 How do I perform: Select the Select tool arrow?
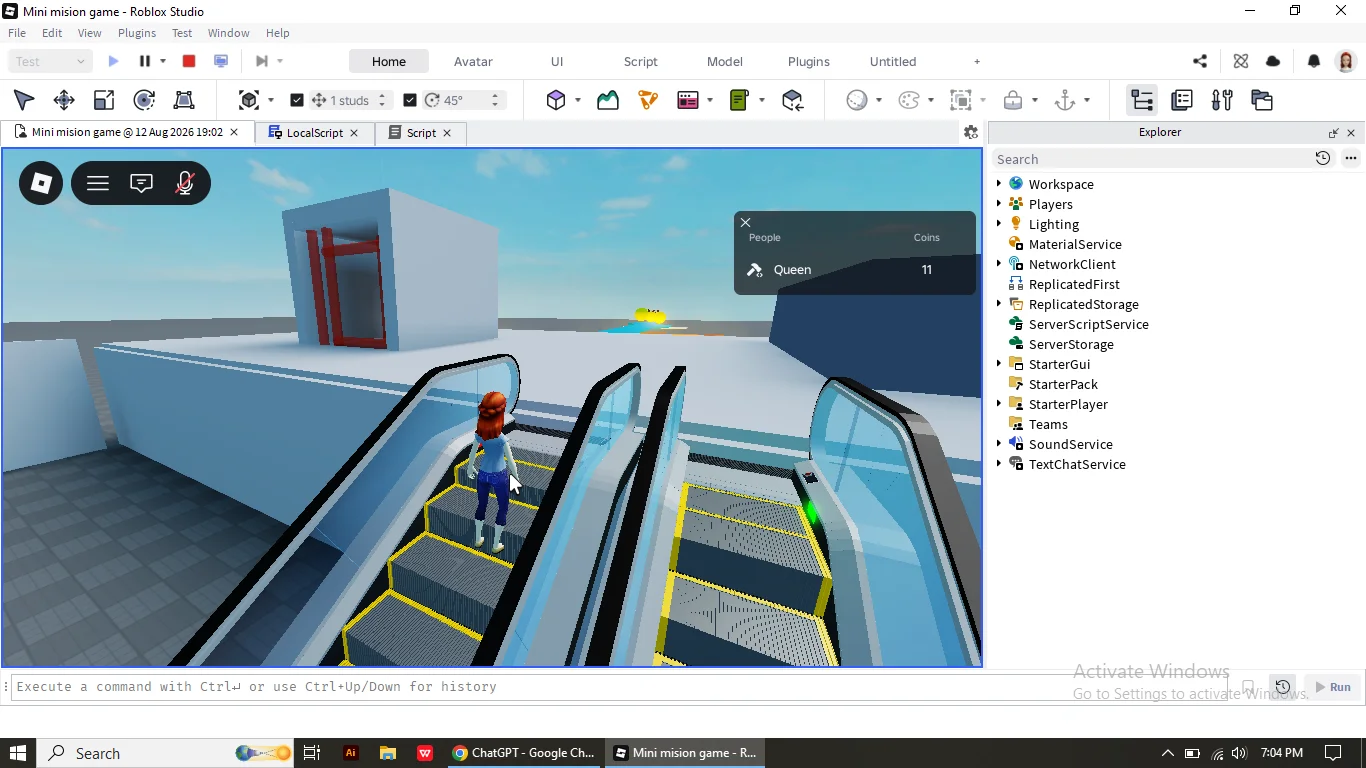(24, 100)
